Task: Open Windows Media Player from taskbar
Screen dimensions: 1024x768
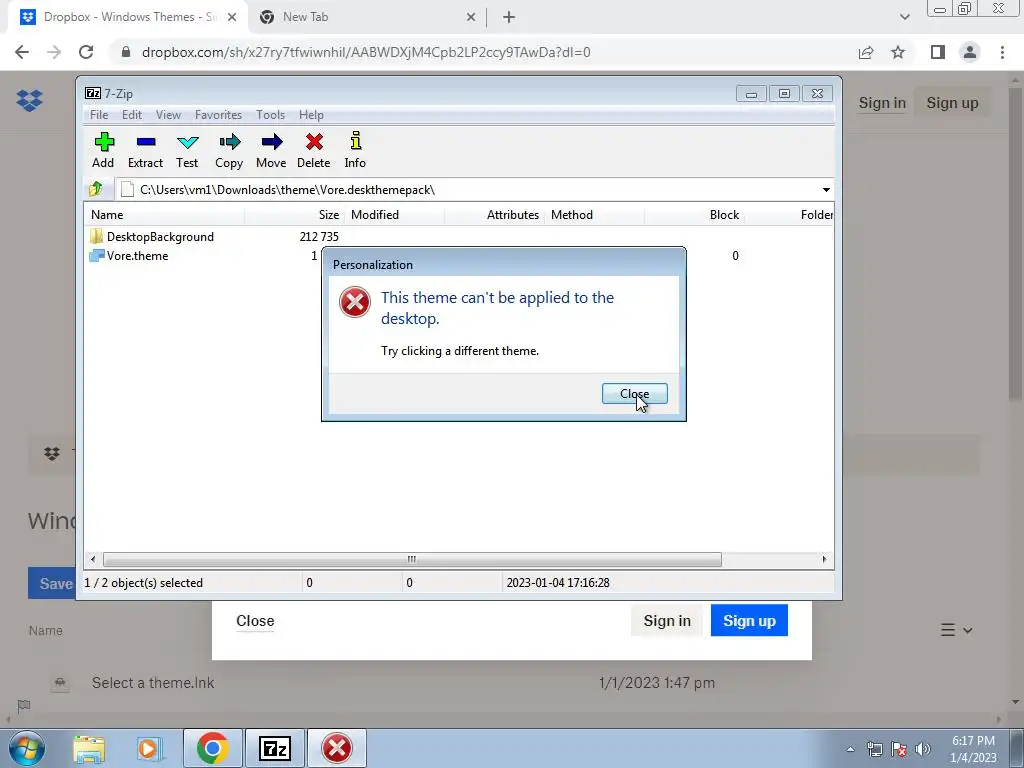Action: [x=149, y=748]
